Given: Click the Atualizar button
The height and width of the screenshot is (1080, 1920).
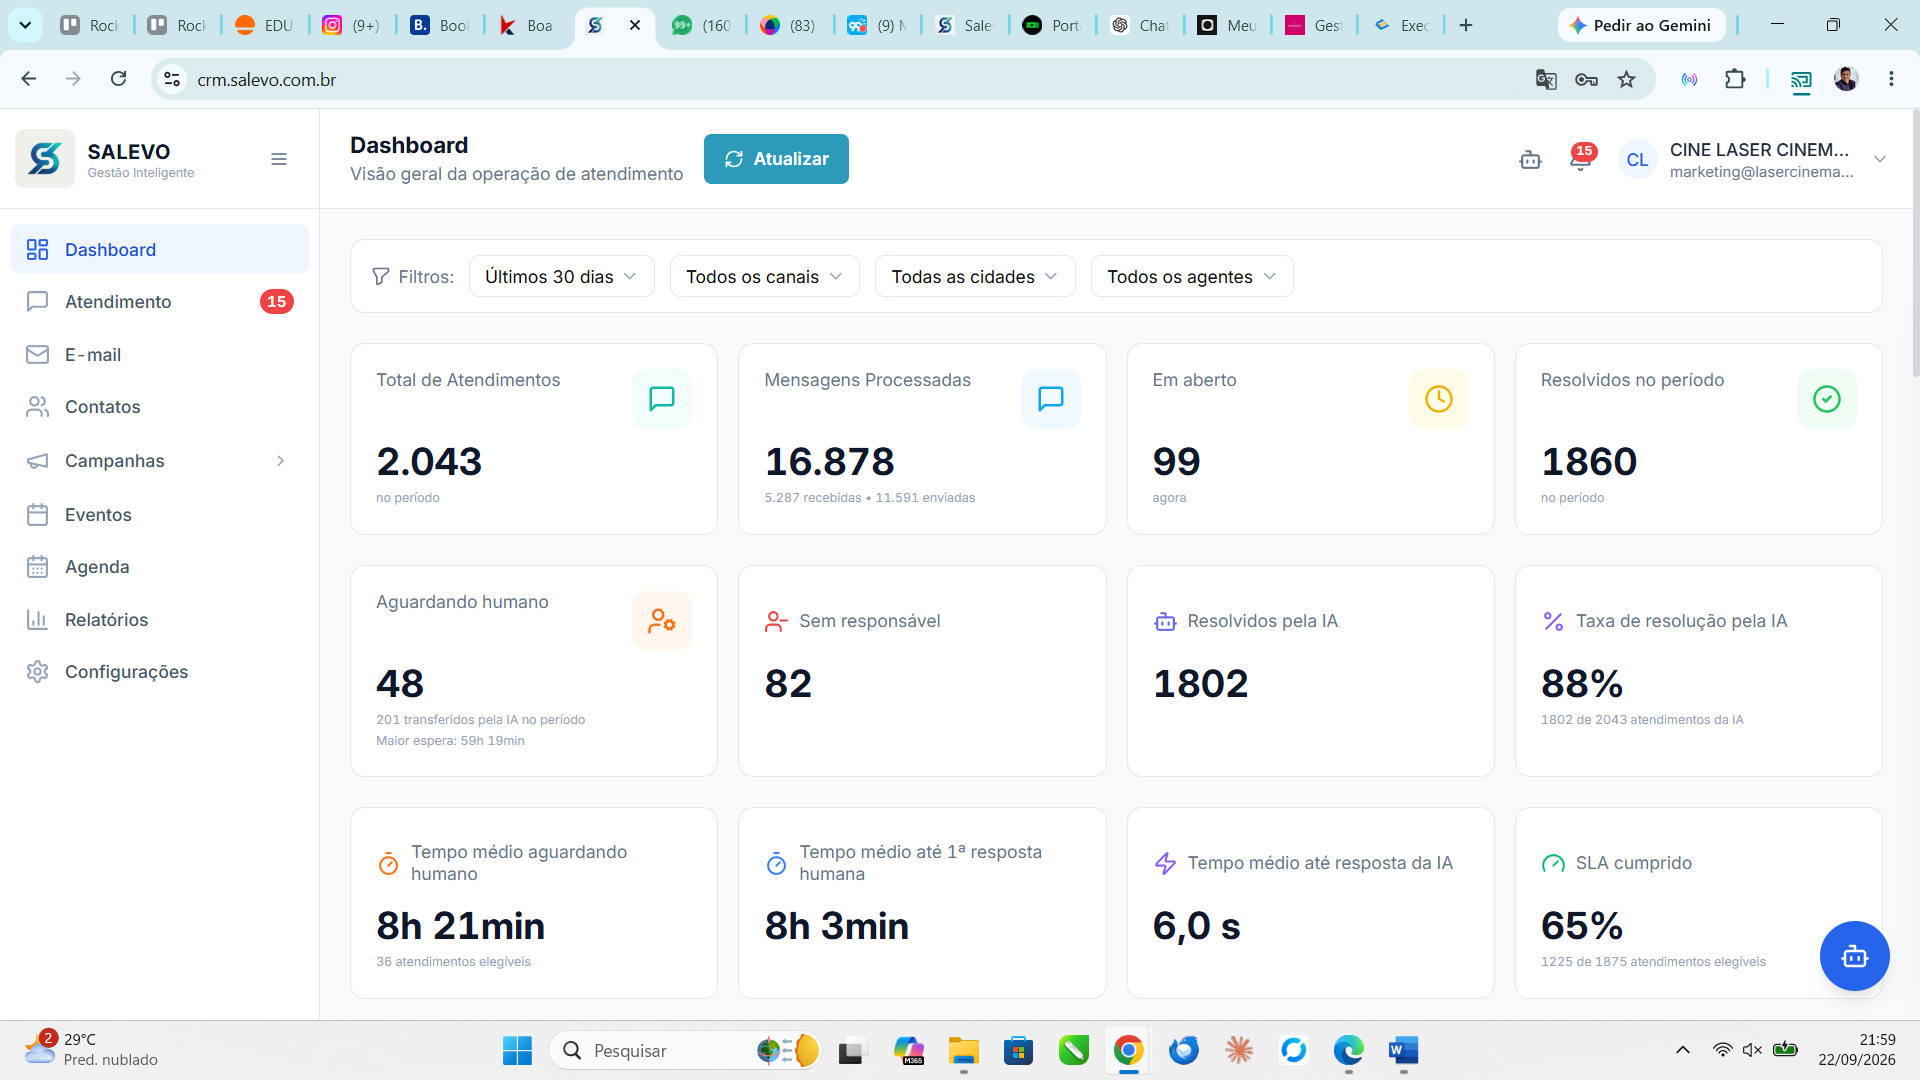Looking at the screenshot, I should point(776,159).
